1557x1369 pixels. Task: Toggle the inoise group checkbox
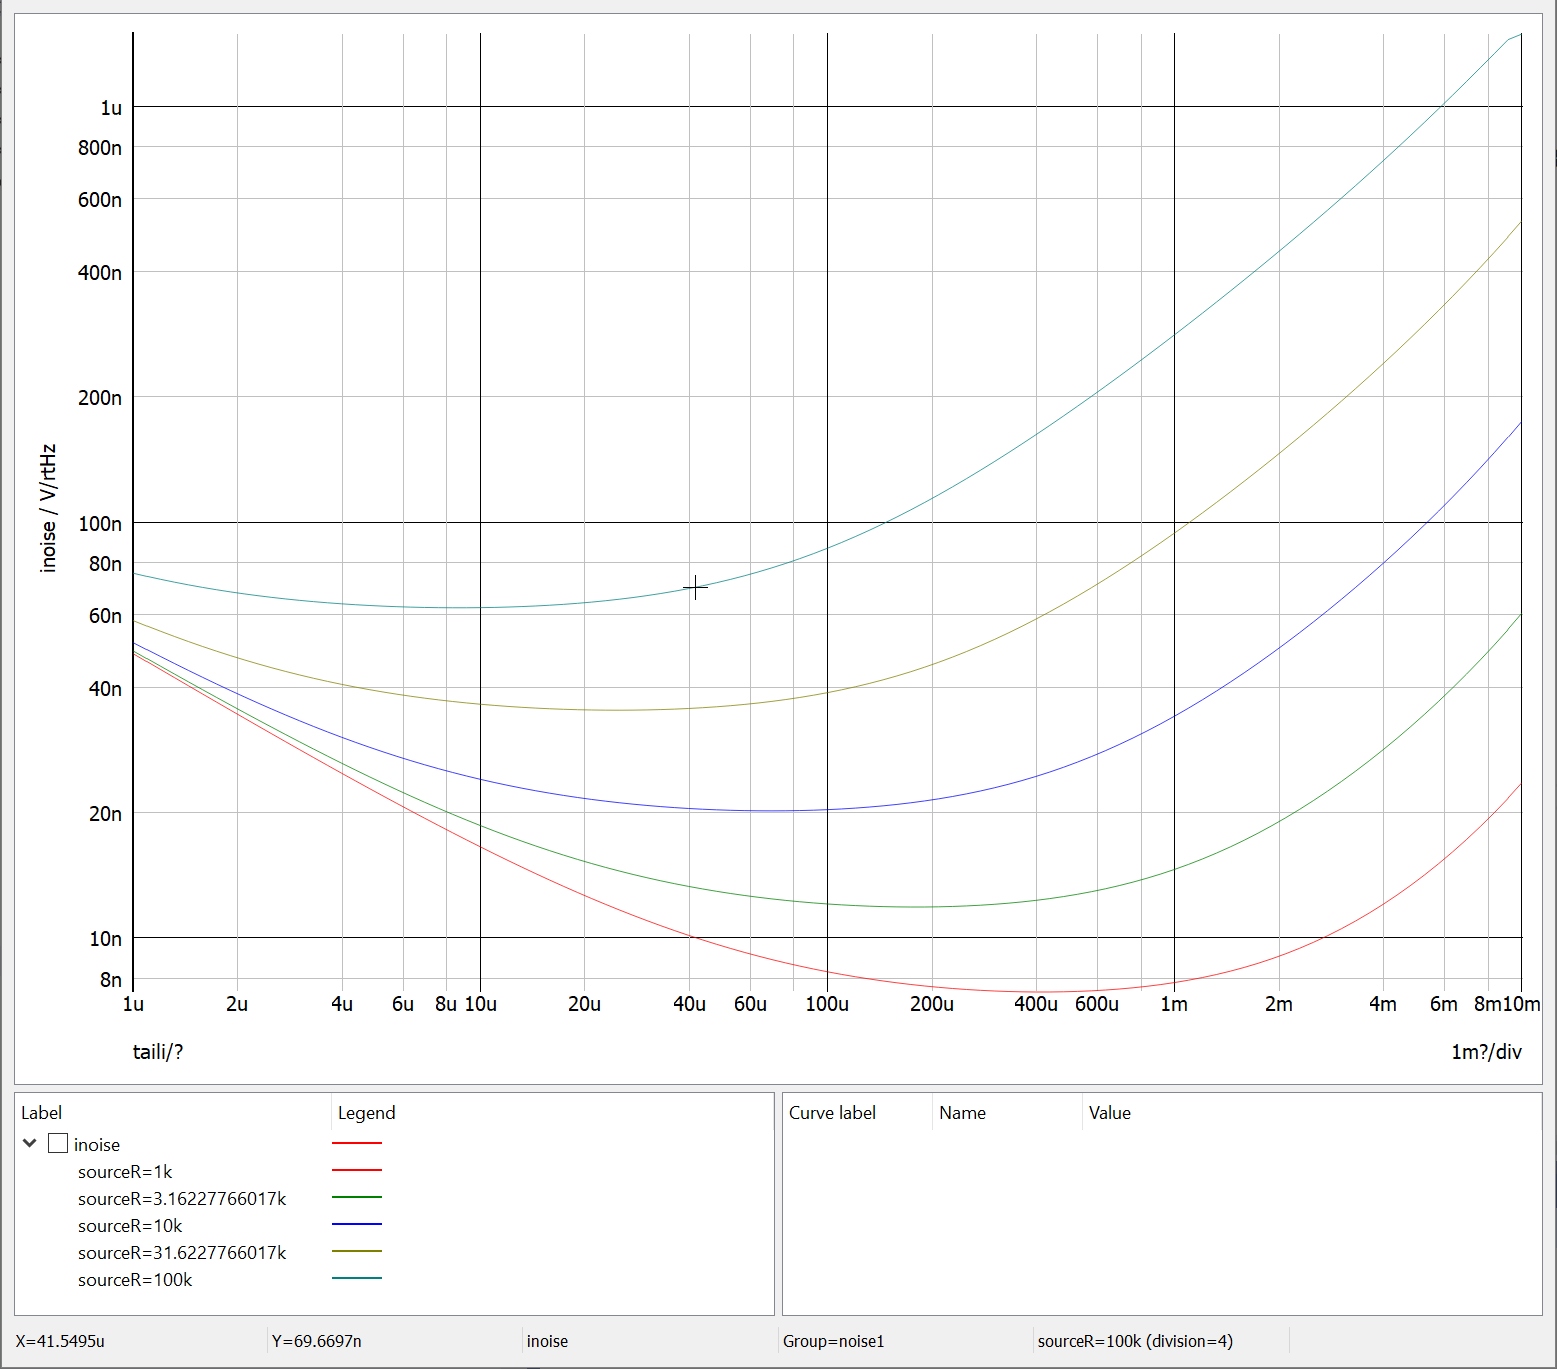click(x=58, y=1143)
